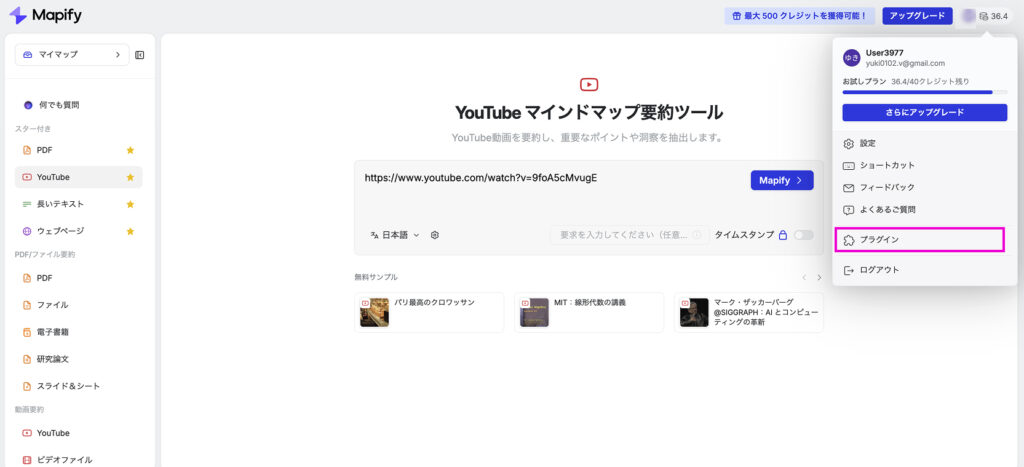Select プラグイン in the user menu
Image resolution: width=1024 pixels, height=467 pixels.
coord(918,240)
